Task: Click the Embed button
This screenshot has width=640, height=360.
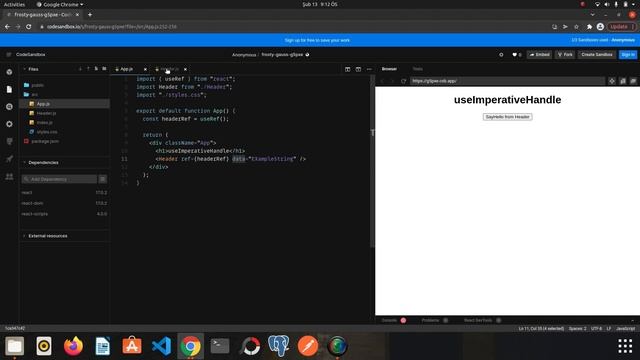Action: [539, 55]
